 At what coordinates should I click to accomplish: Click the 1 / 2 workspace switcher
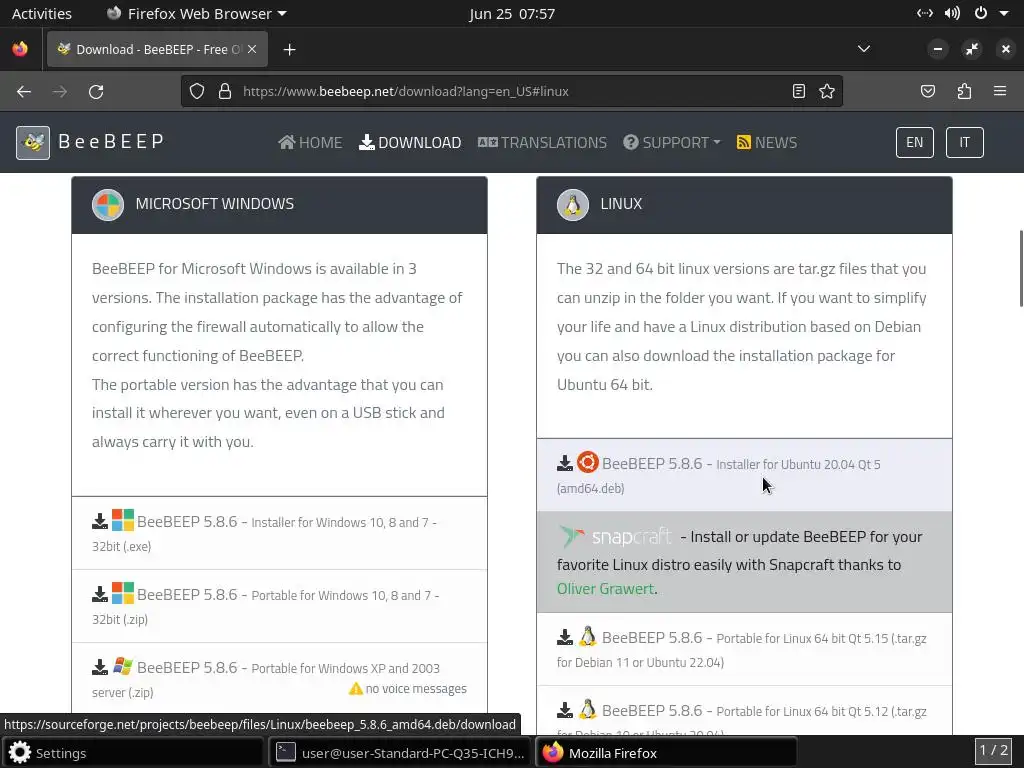[x=993, y=750]
